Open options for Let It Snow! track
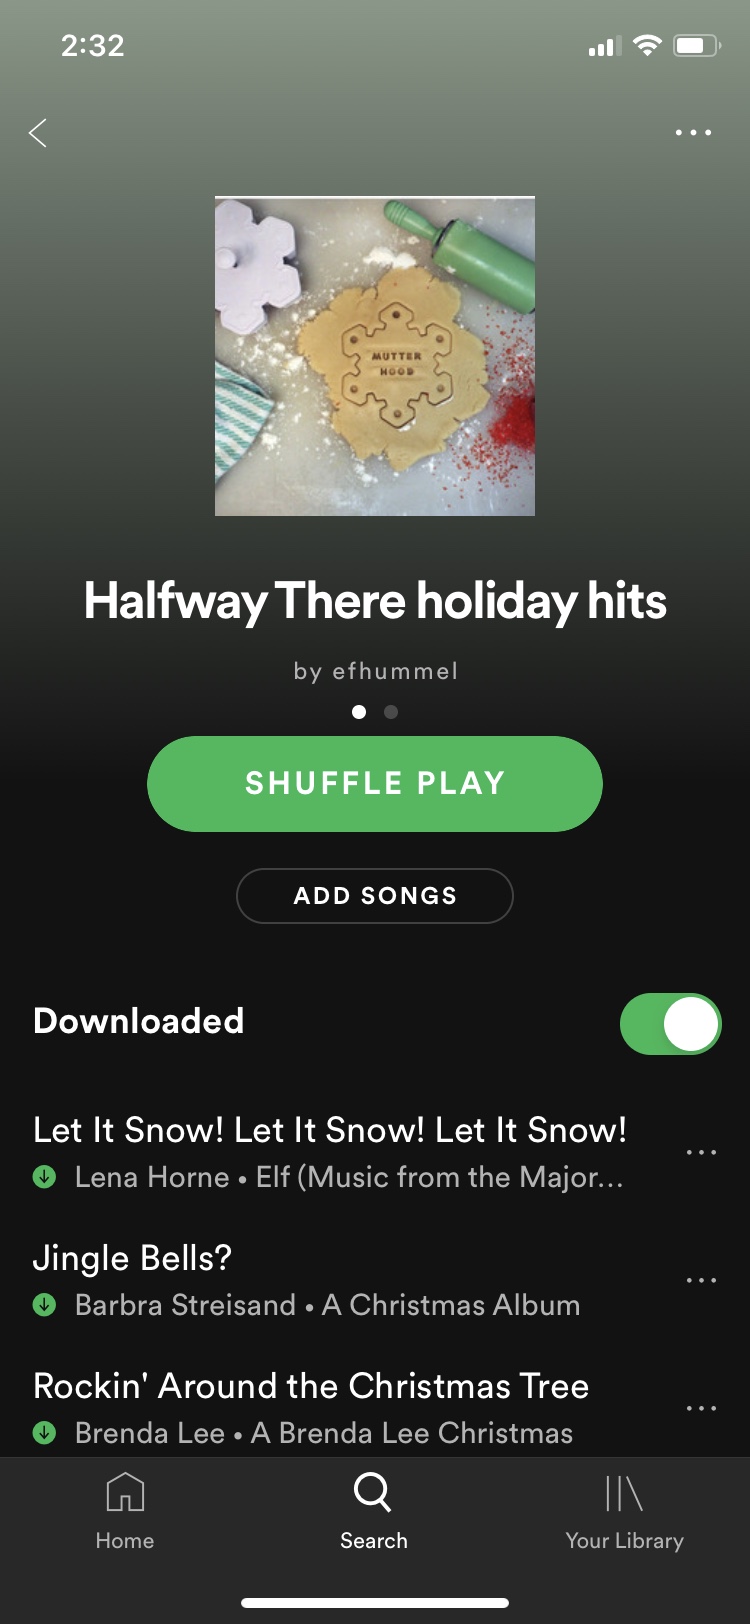This screenshot has height=1624, width=750. (x=701, y=1152)
